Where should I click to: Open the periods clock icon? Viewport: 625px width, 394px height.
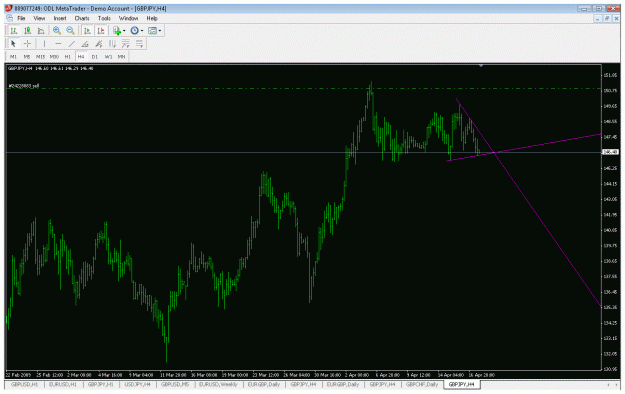tap(135, 31)
